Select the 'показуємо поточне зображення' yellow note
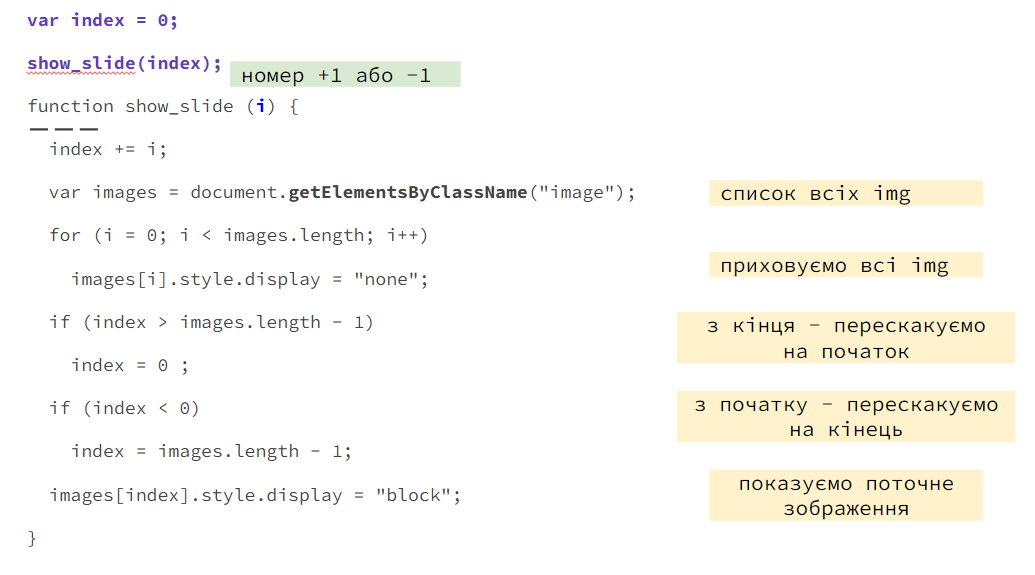1035x575 pixels. pos(846,495)
